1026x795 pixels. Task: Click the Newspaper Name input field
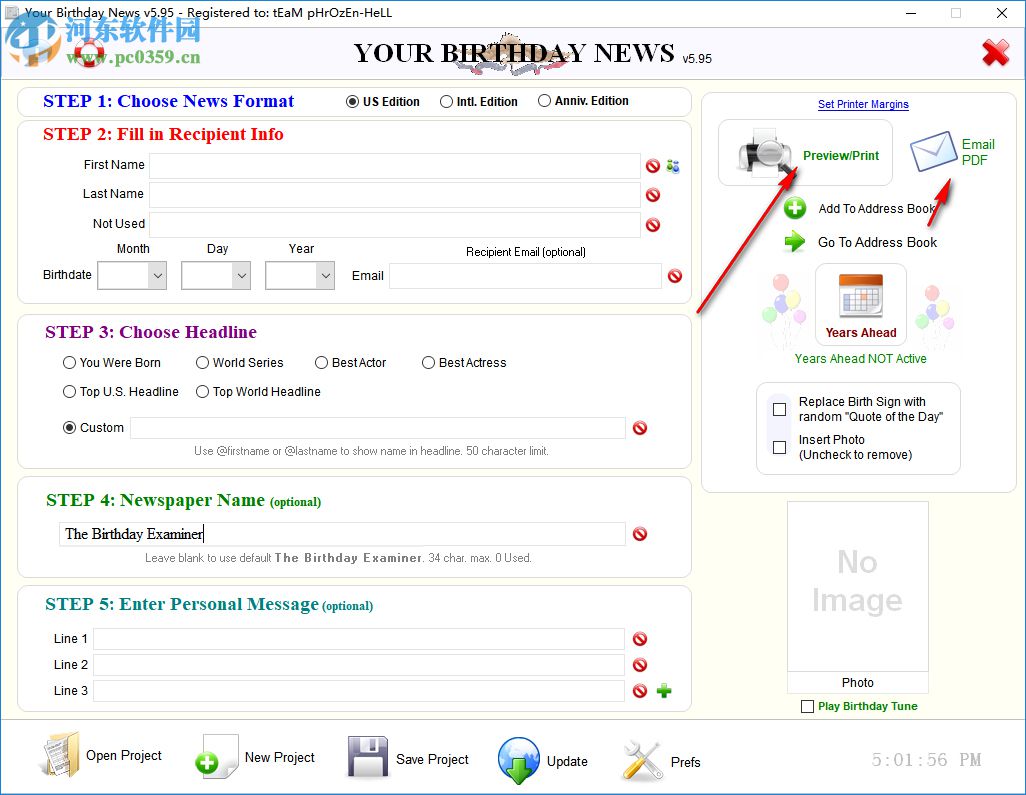pos(340,534)
